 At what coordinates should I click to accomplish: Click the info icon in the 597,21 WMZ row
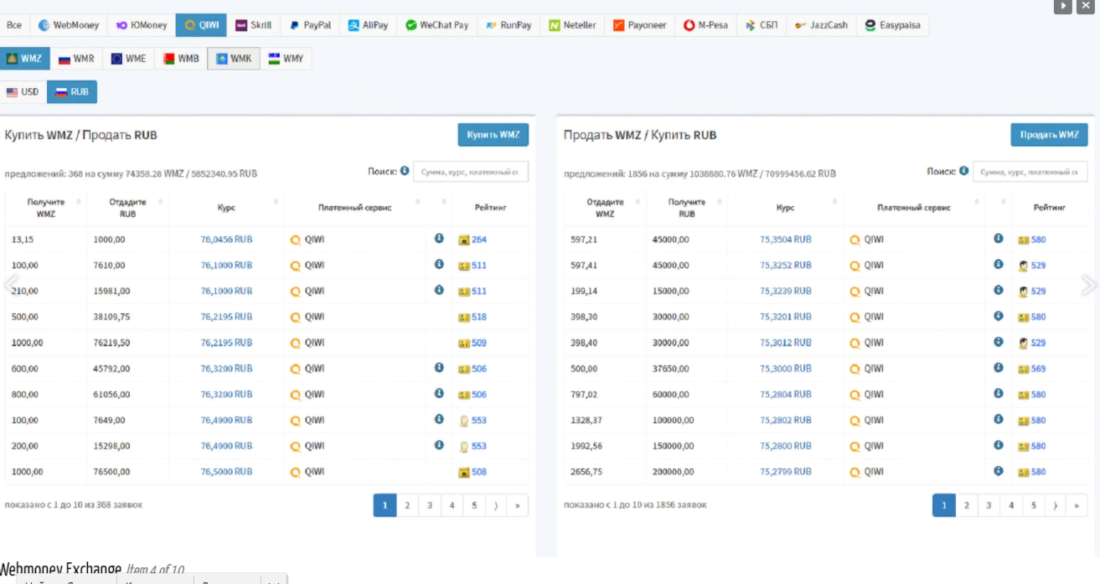click(998, 239)
